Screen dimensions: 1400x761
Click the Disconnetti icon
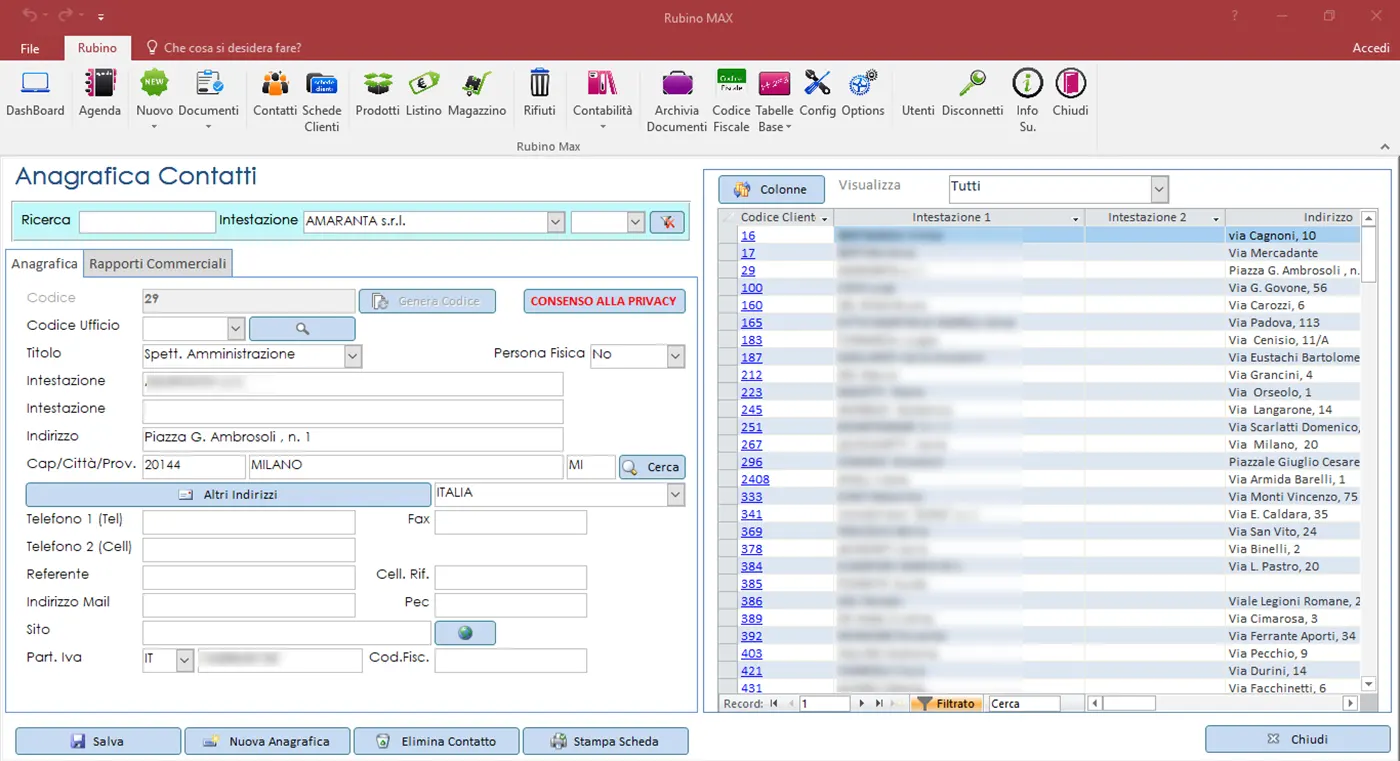[x=972, y=94]
